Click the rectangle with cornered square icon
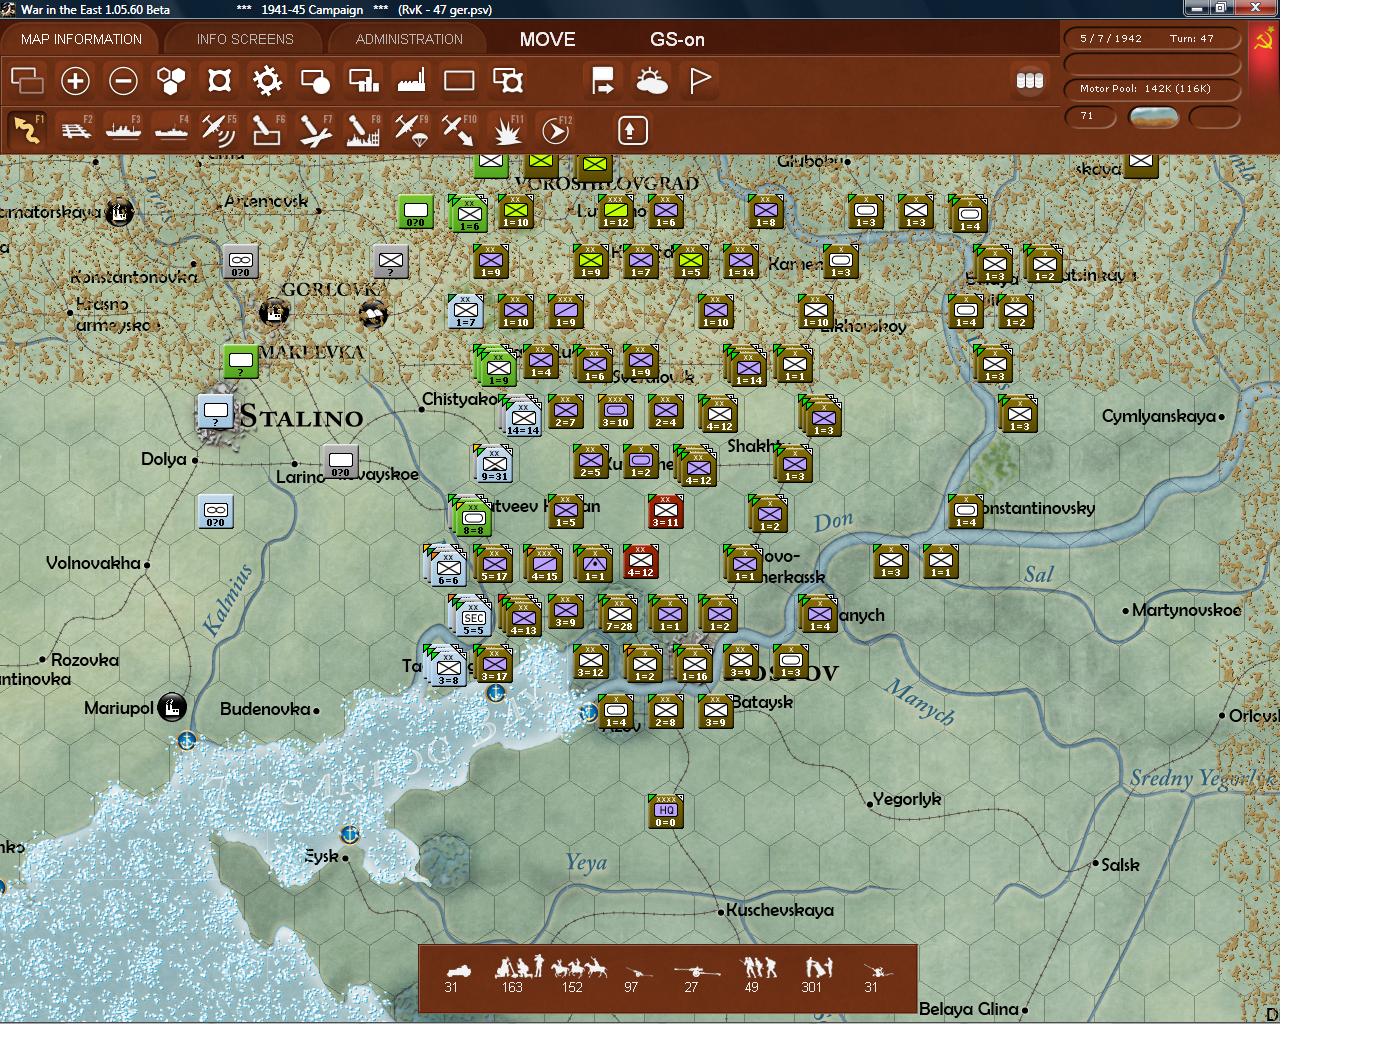 coord(507,80)
